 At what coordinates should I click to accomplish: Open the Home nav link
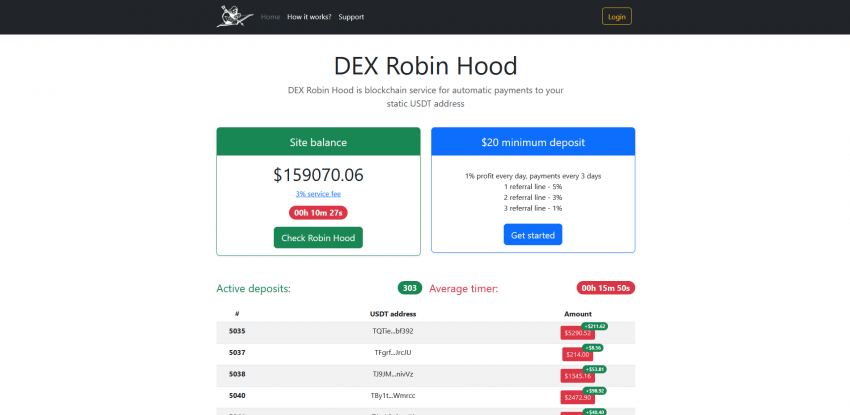[270, 17]
